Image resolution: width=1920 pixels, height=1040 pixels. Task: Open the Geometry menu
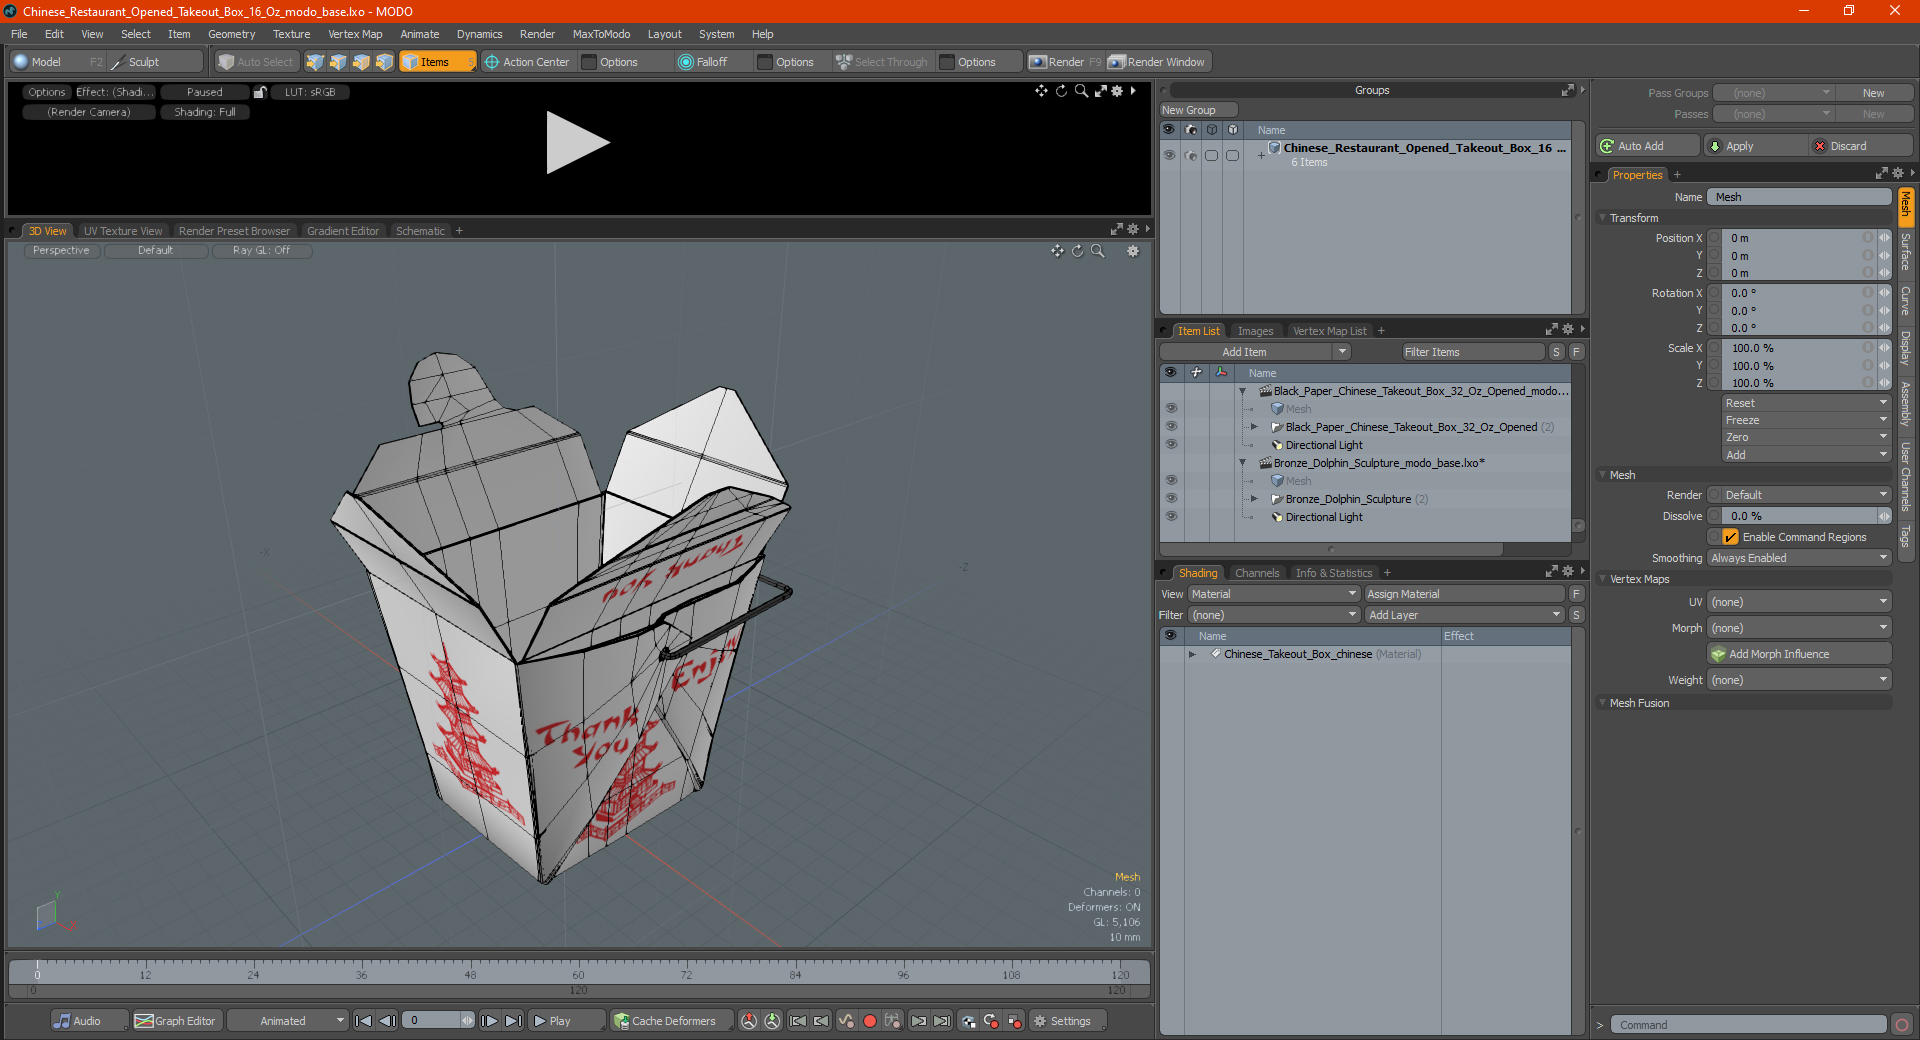(x=231, y=34)
